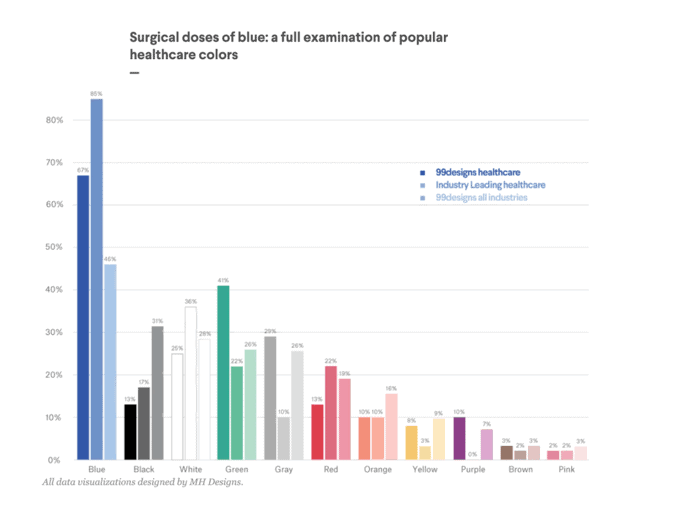The width and height of the screenshot is (674, 507).
Task: Click the 80% y-axis label
Action: [55, 120]
